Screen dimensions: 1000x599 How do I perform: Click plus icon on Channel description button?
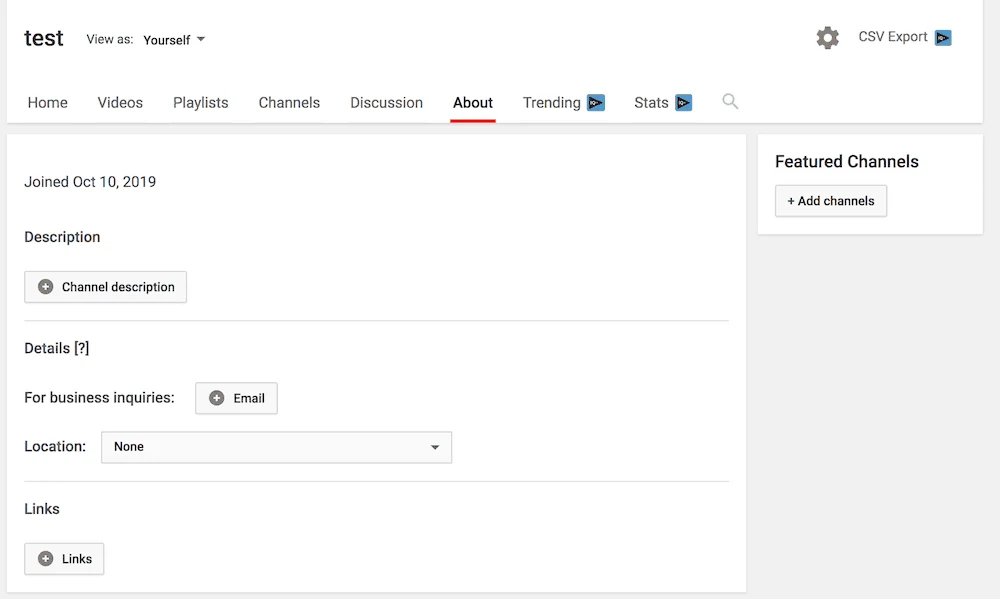[45, 287]
